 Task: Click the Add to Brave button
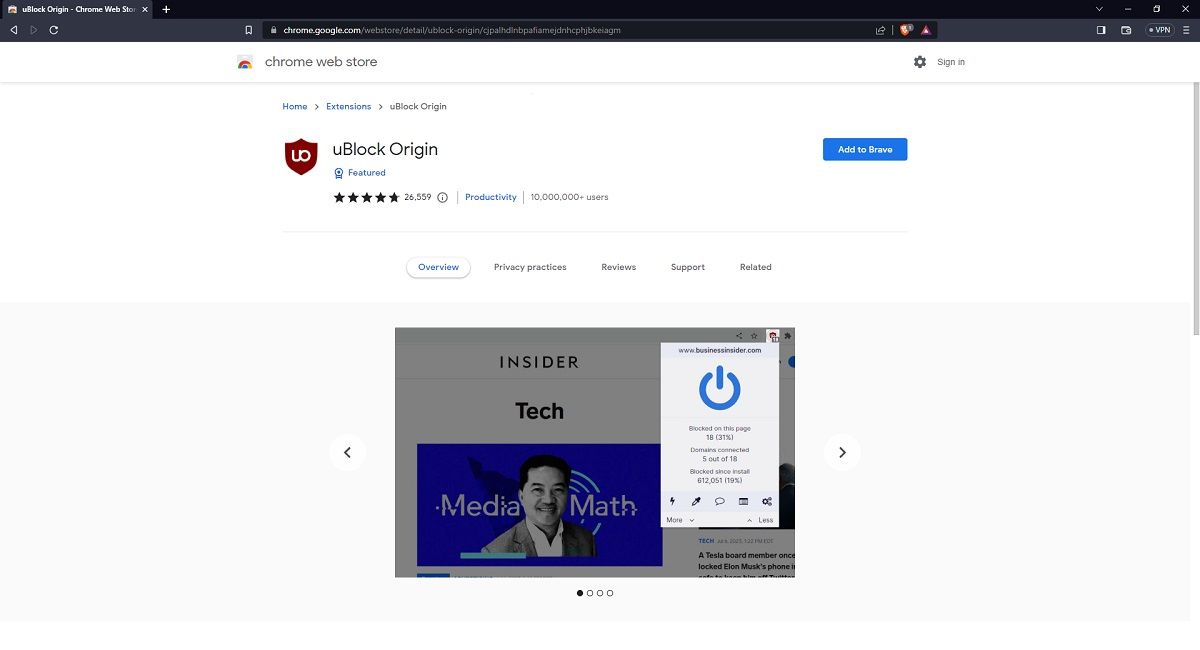(865, 149)
